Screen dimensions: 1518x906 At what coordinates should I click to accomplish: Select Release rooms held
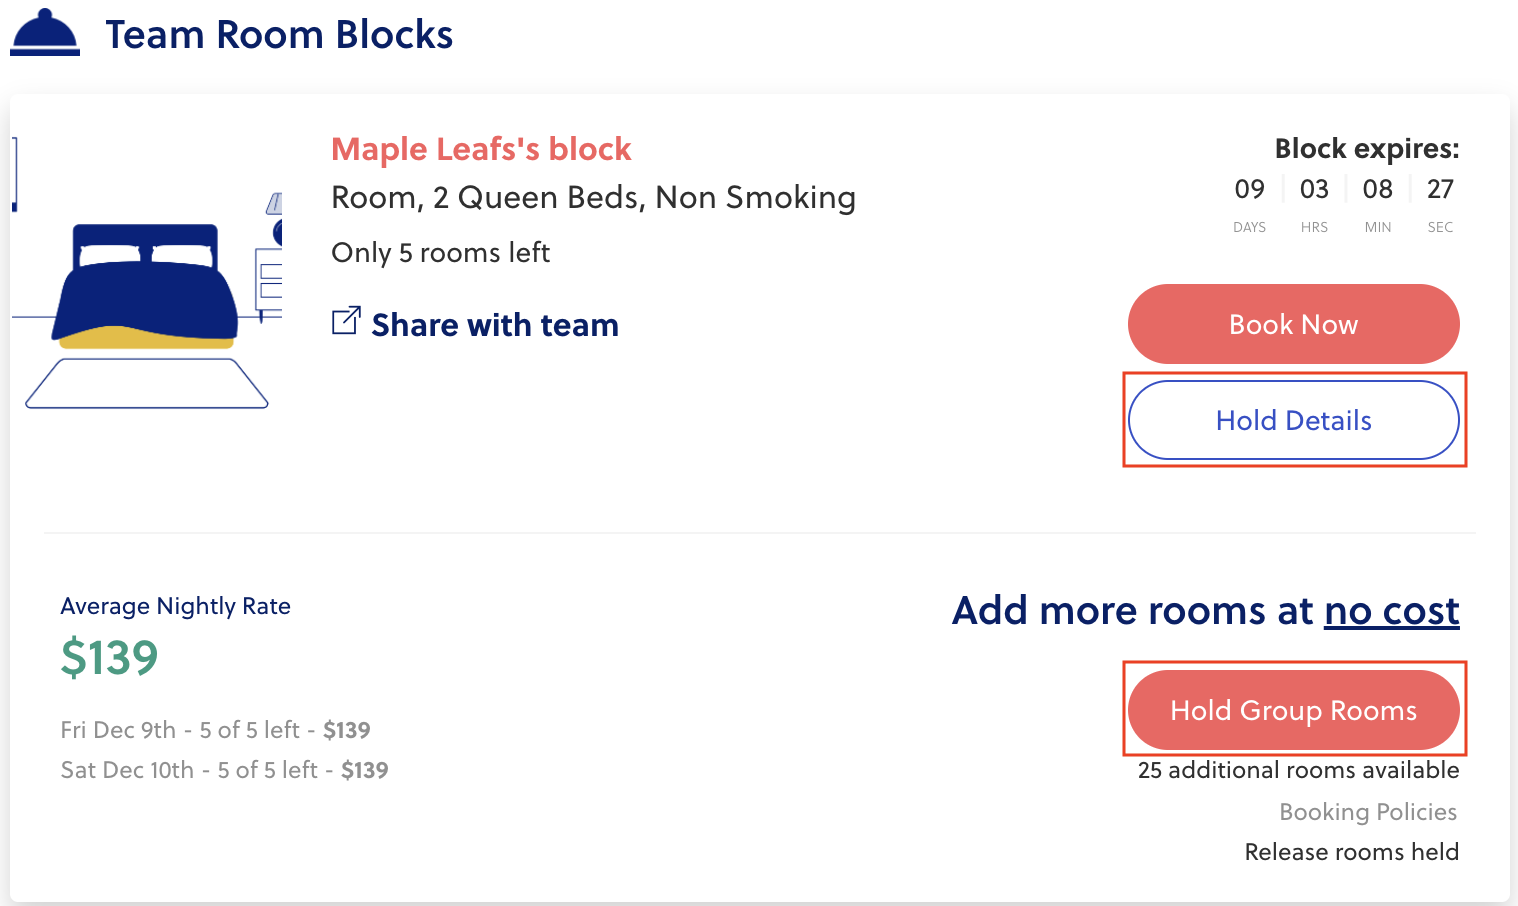point(1351,852)
